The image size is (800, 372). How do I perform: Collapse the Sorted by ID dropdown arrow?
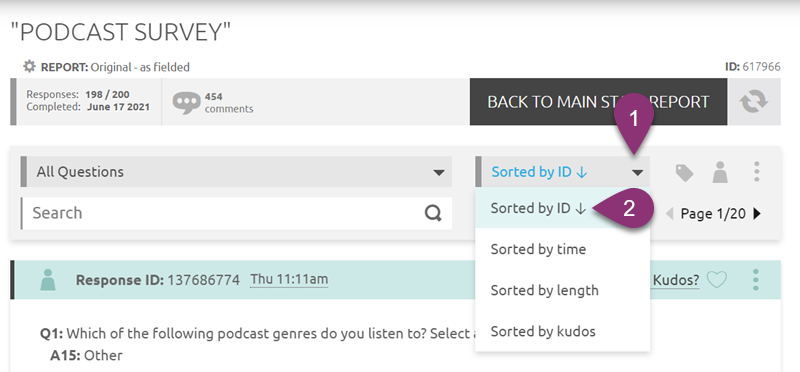coord(637,173)
